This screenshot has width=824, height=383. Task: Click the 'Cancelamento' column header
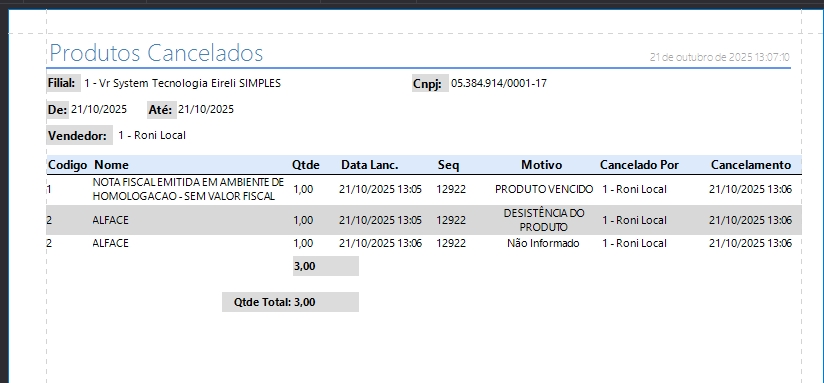pyautogui.click(x=751, y=165)
